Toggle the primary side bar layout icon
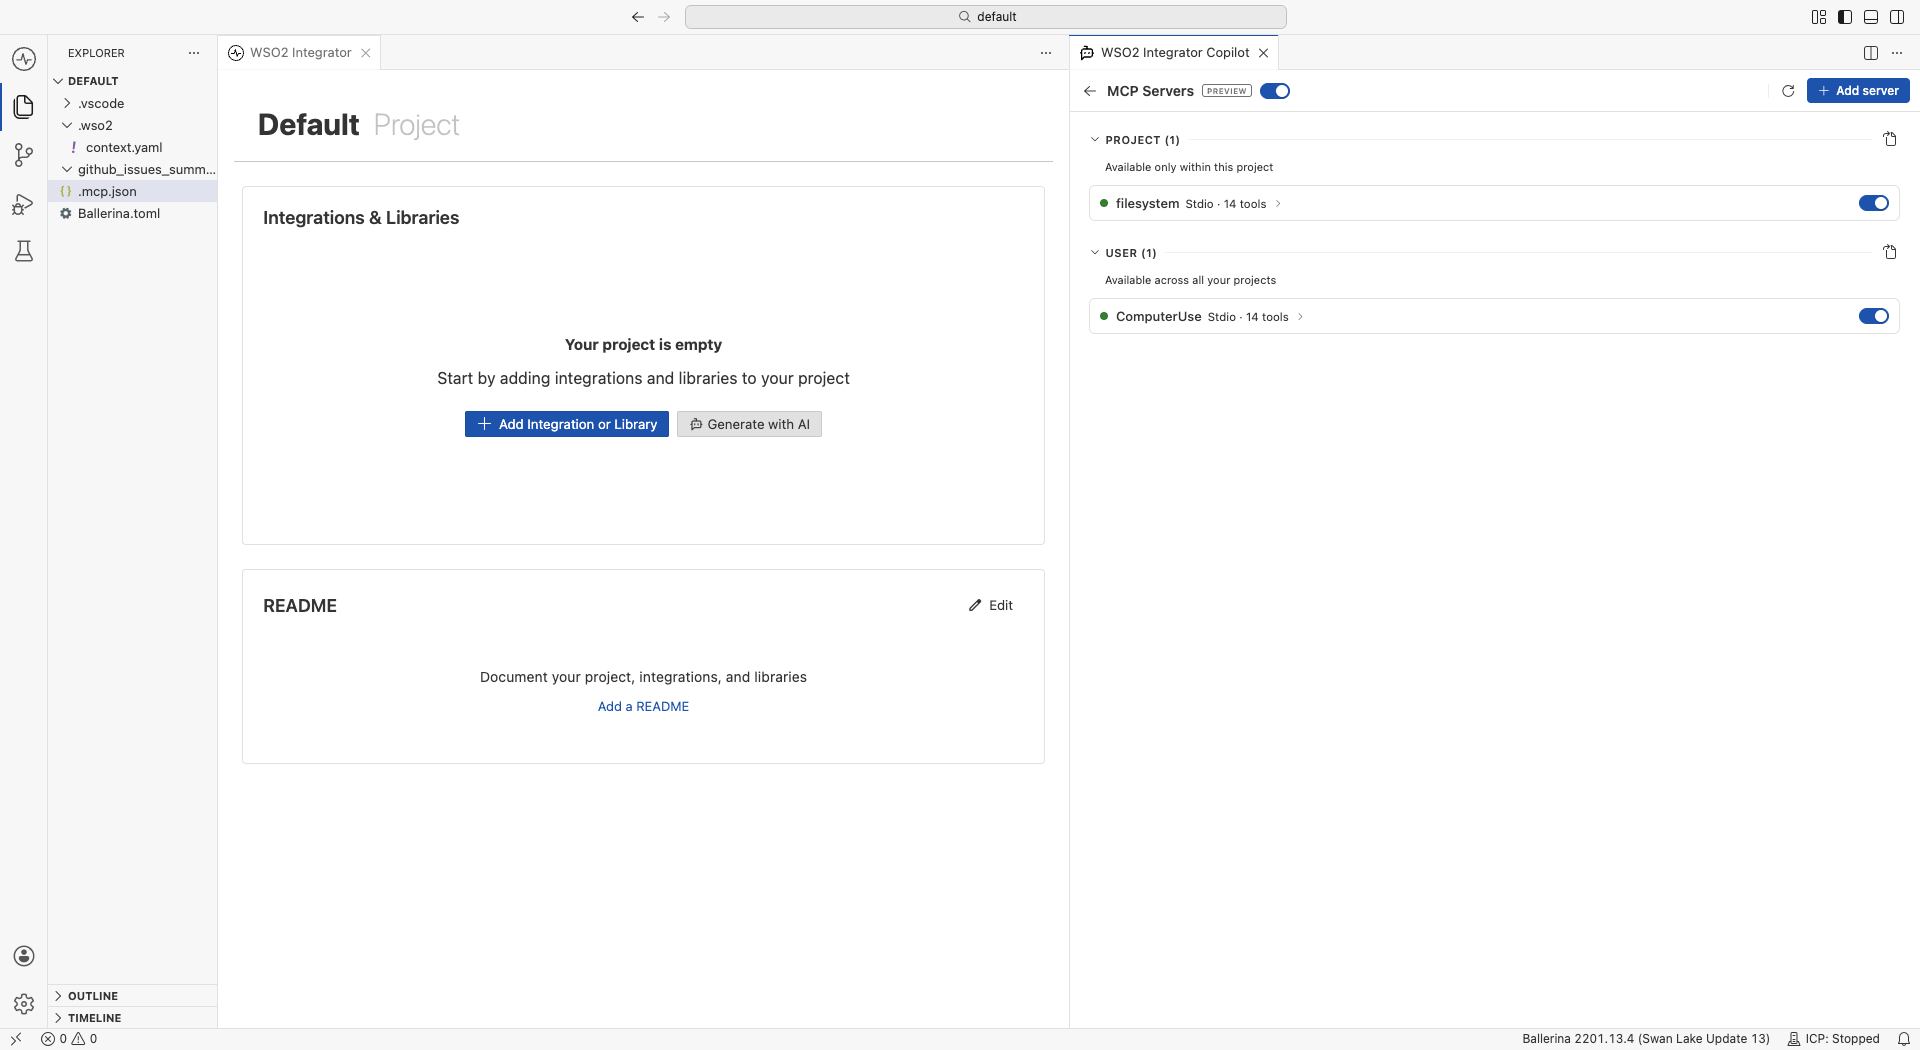Image resolution: width=1920 pixels, height=1050 pixels. [x=1845, y=17]
